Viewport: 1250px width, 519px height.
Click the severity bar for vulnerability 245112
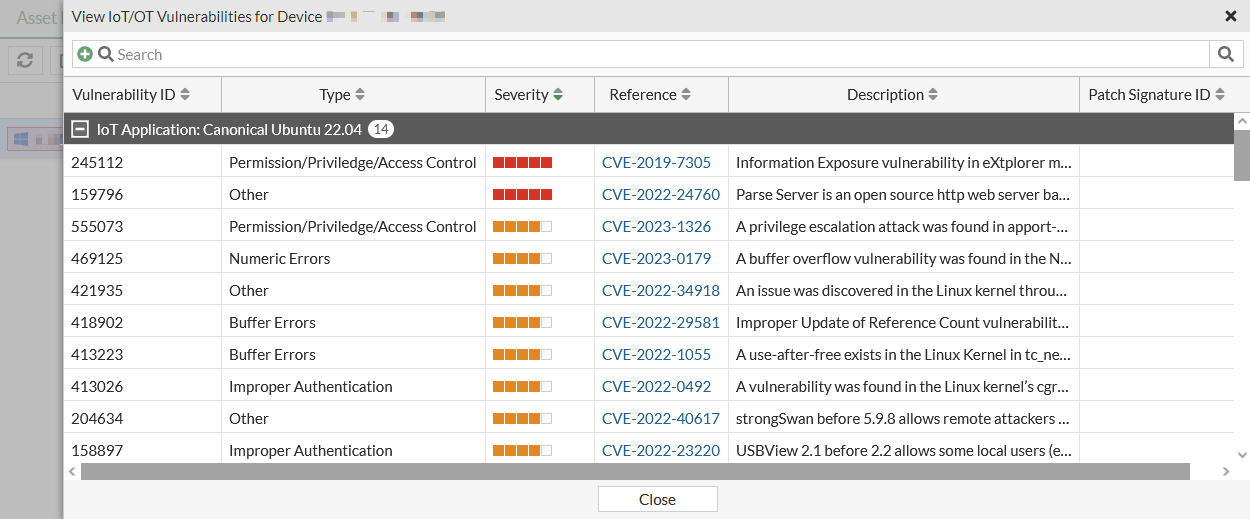(x=522, y=163)
